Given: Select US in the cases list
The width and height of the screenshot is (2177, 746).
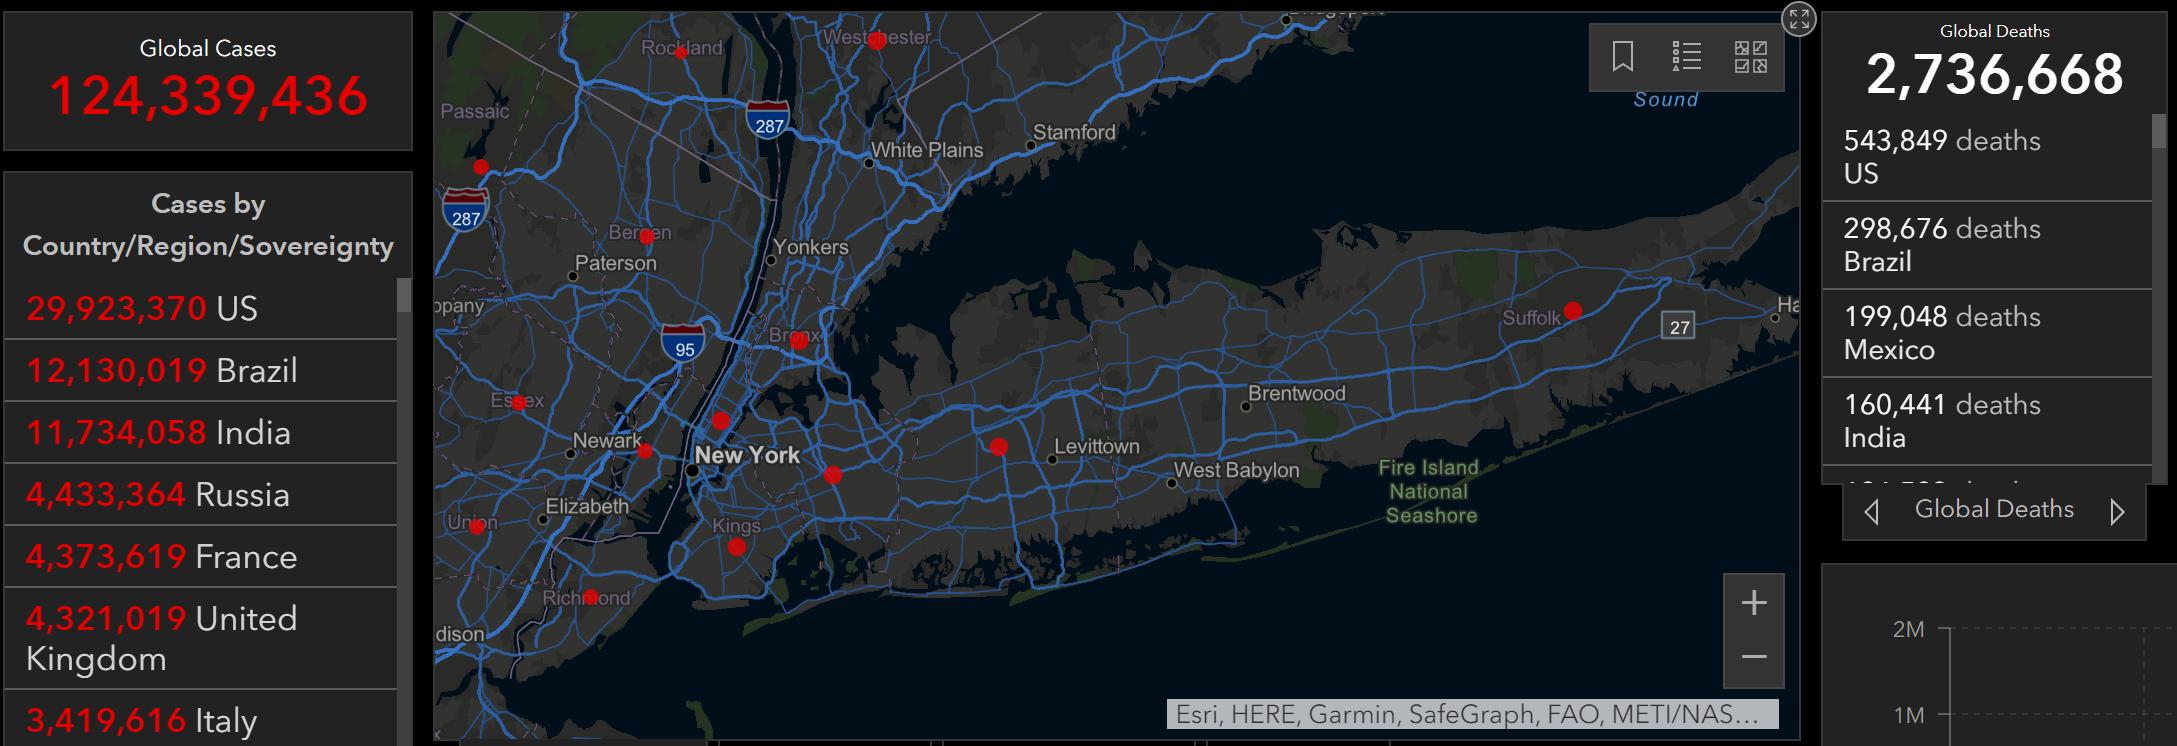Looking at the screenshot, I should [201, 309].
